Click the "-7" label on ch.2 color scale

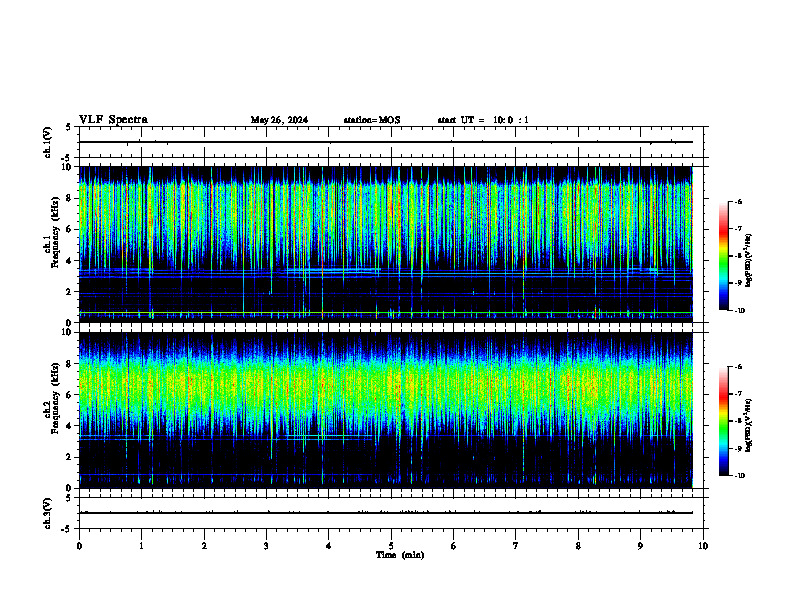(x=738, y=394)
